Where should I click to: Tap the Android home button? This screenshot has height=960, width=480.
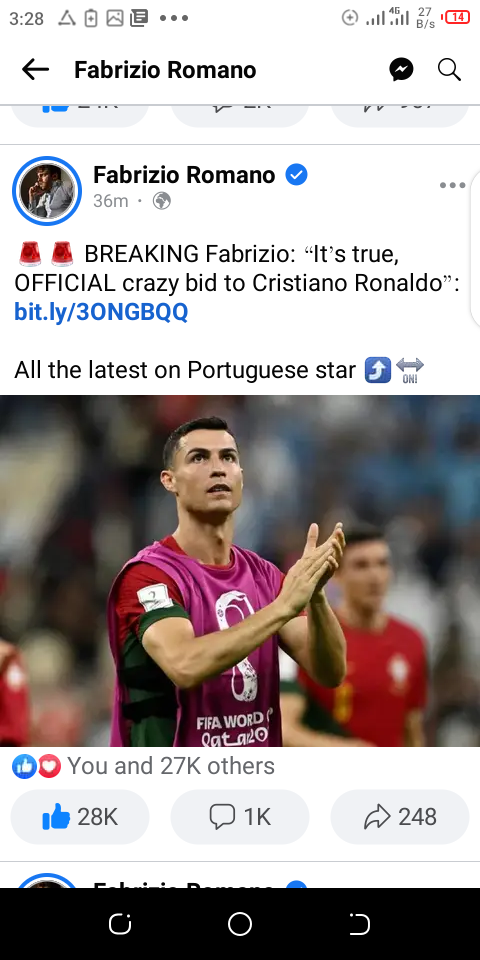tap(240, 924)
